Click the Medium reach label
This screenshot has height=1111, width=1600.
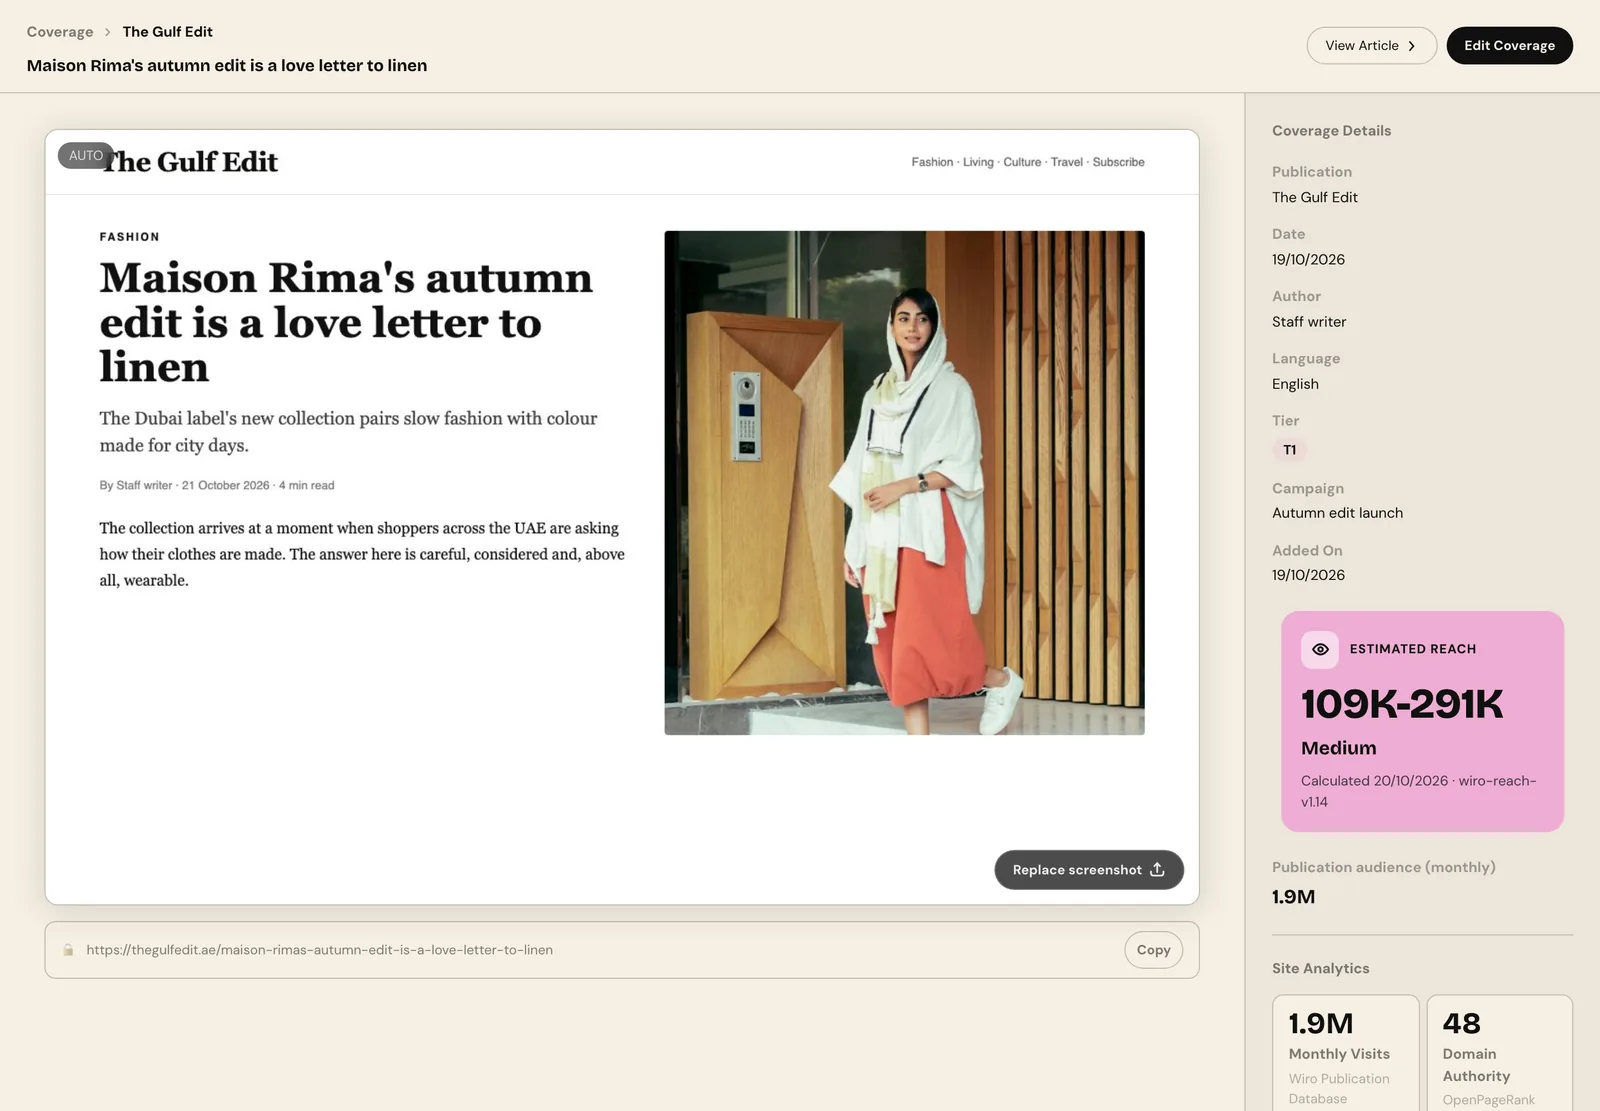tap(1338, 748)
